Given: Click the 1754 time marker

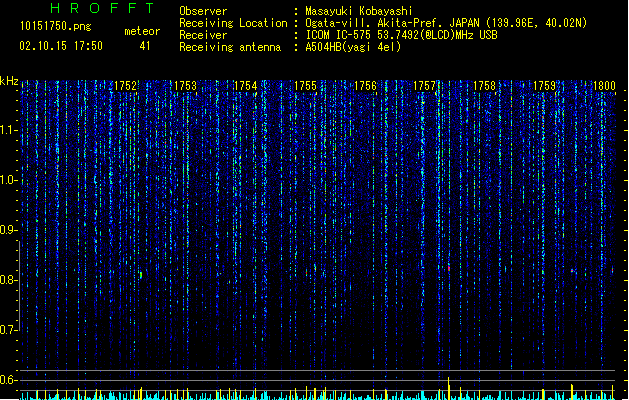Looking at the screenshot, I should click(x=246, y=86).
